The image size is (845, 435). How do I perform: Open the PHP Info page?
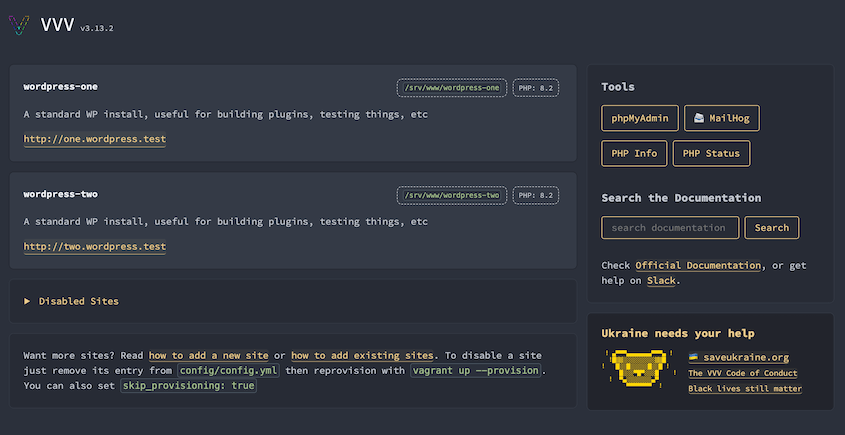coord(634,154)
